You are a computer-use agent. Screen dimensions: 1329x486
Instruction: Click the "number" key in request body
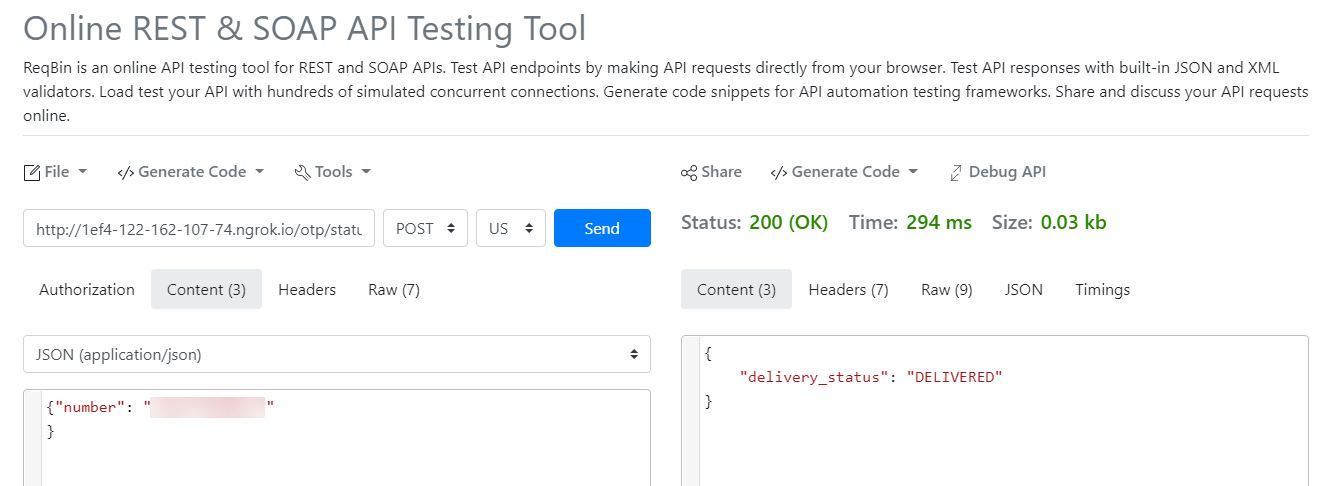coord(90,408)
